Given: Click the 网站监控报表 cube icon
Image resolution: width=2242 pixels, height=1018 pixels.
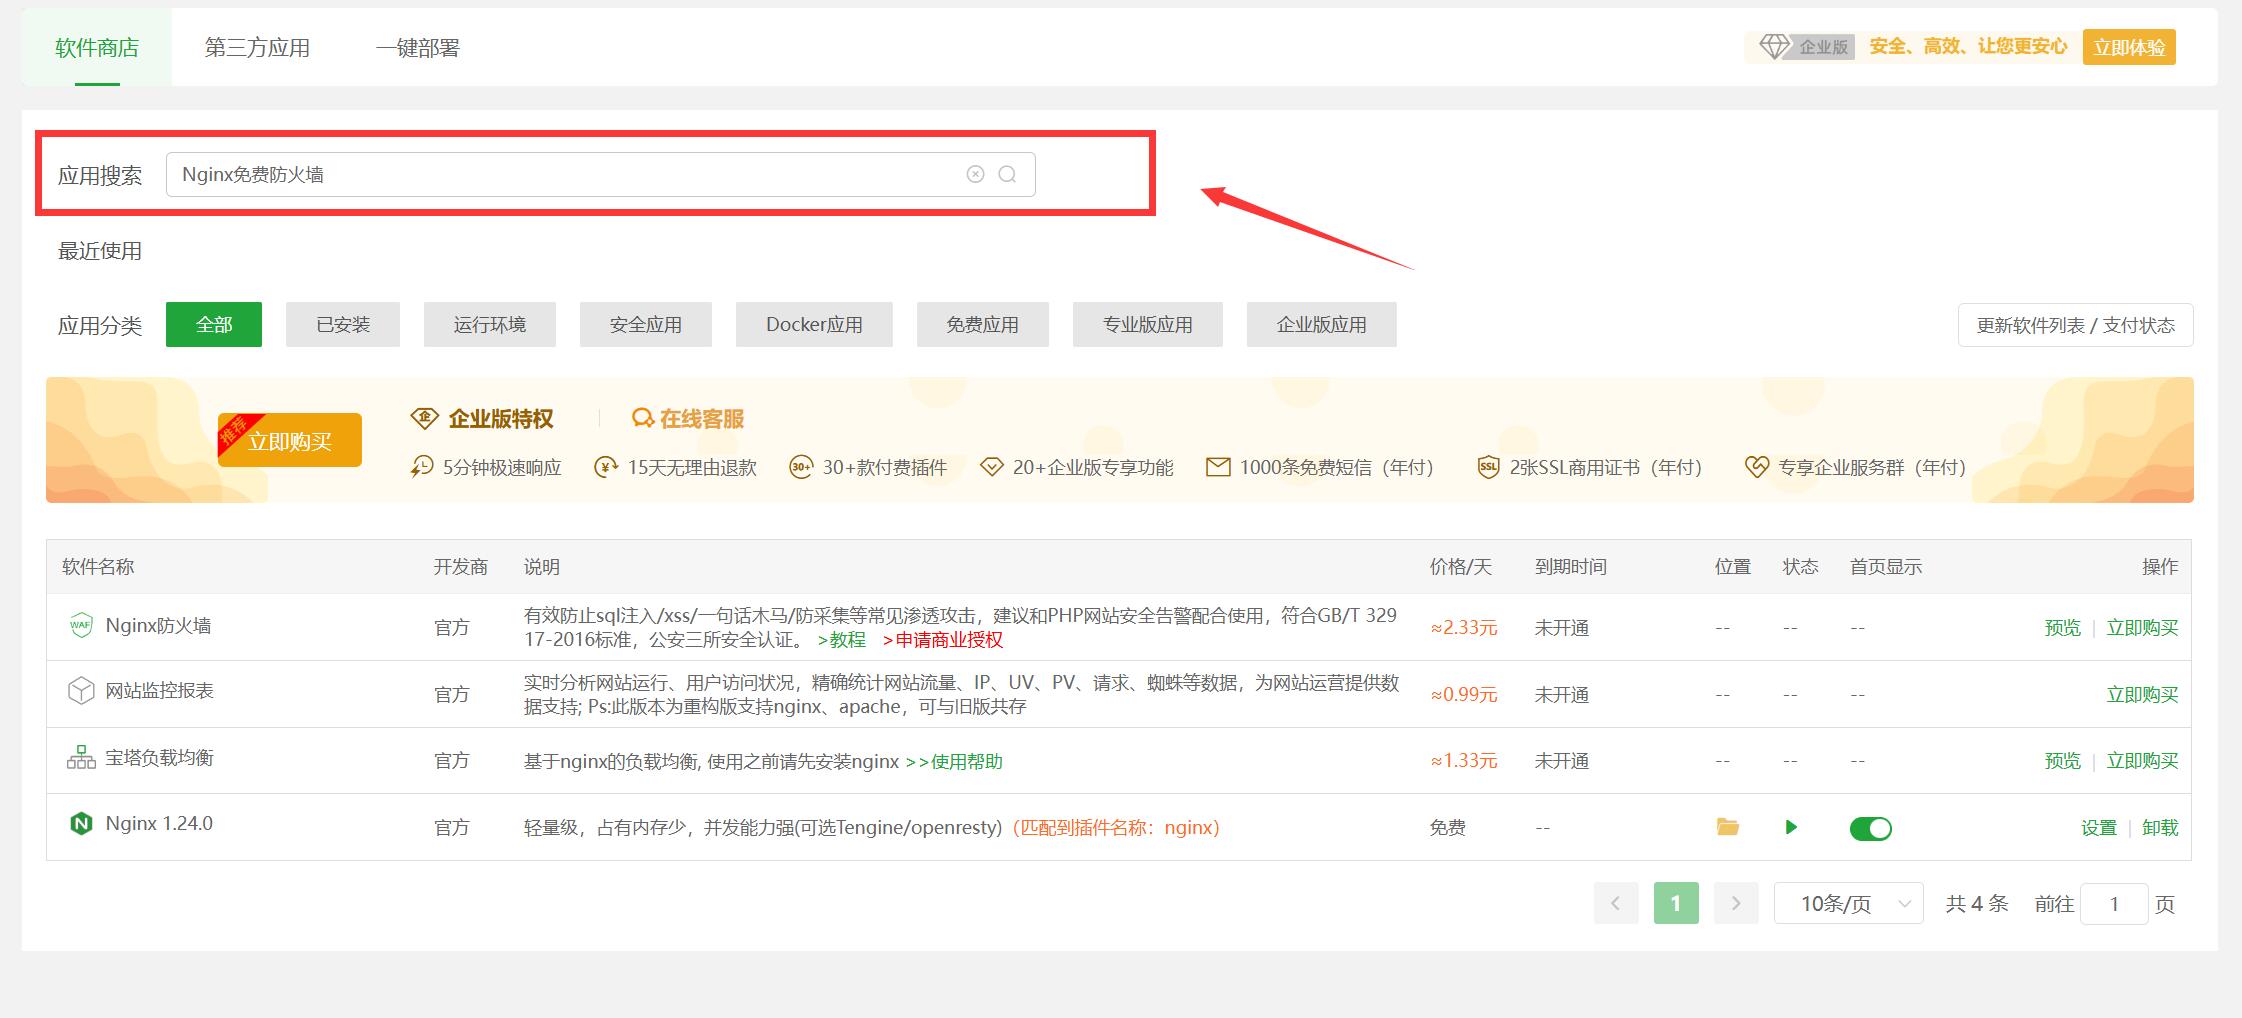Looking at the screenshot, I should (x=81, y=691).
